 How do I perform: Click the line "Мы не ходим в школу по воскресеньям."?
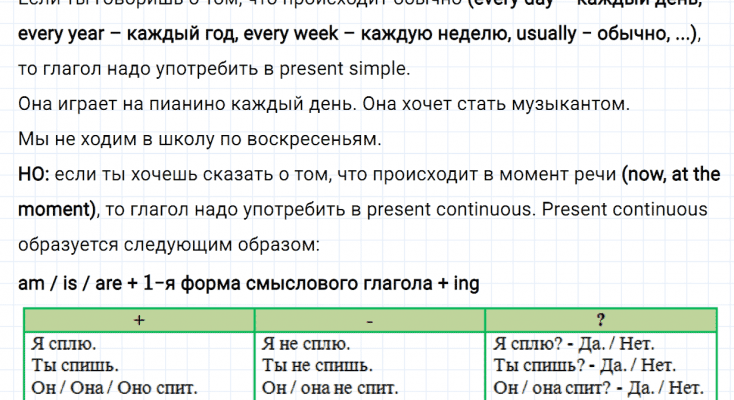199,139
